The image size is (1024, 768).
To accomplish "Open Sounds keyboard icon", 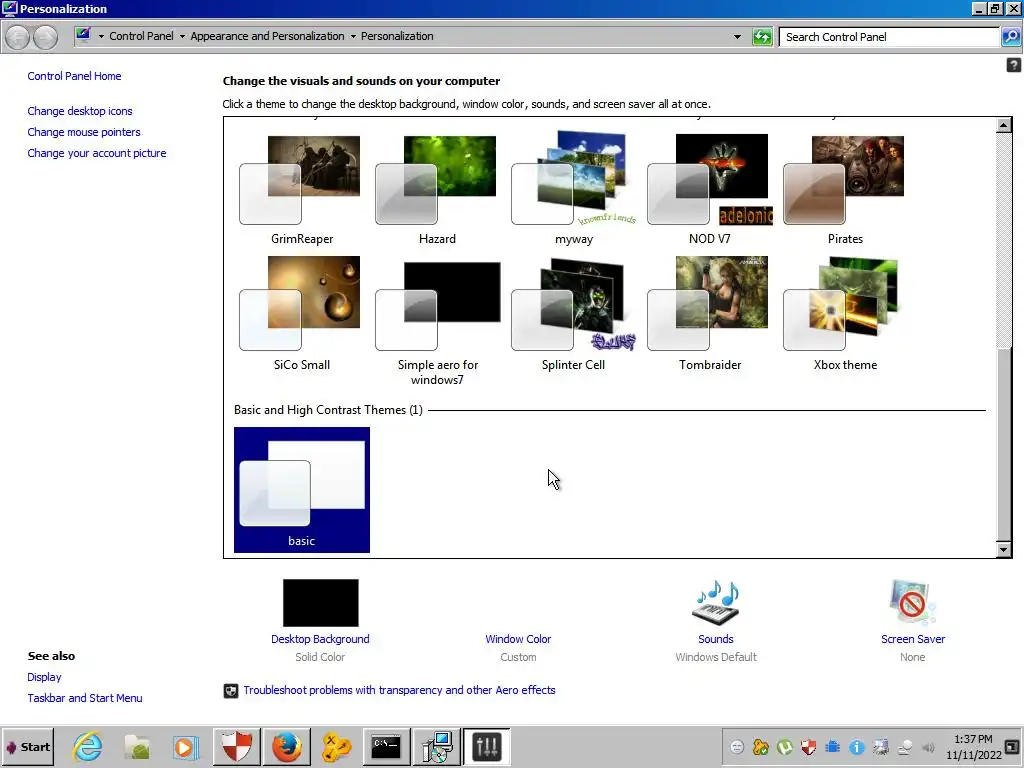I will point(716,603).
